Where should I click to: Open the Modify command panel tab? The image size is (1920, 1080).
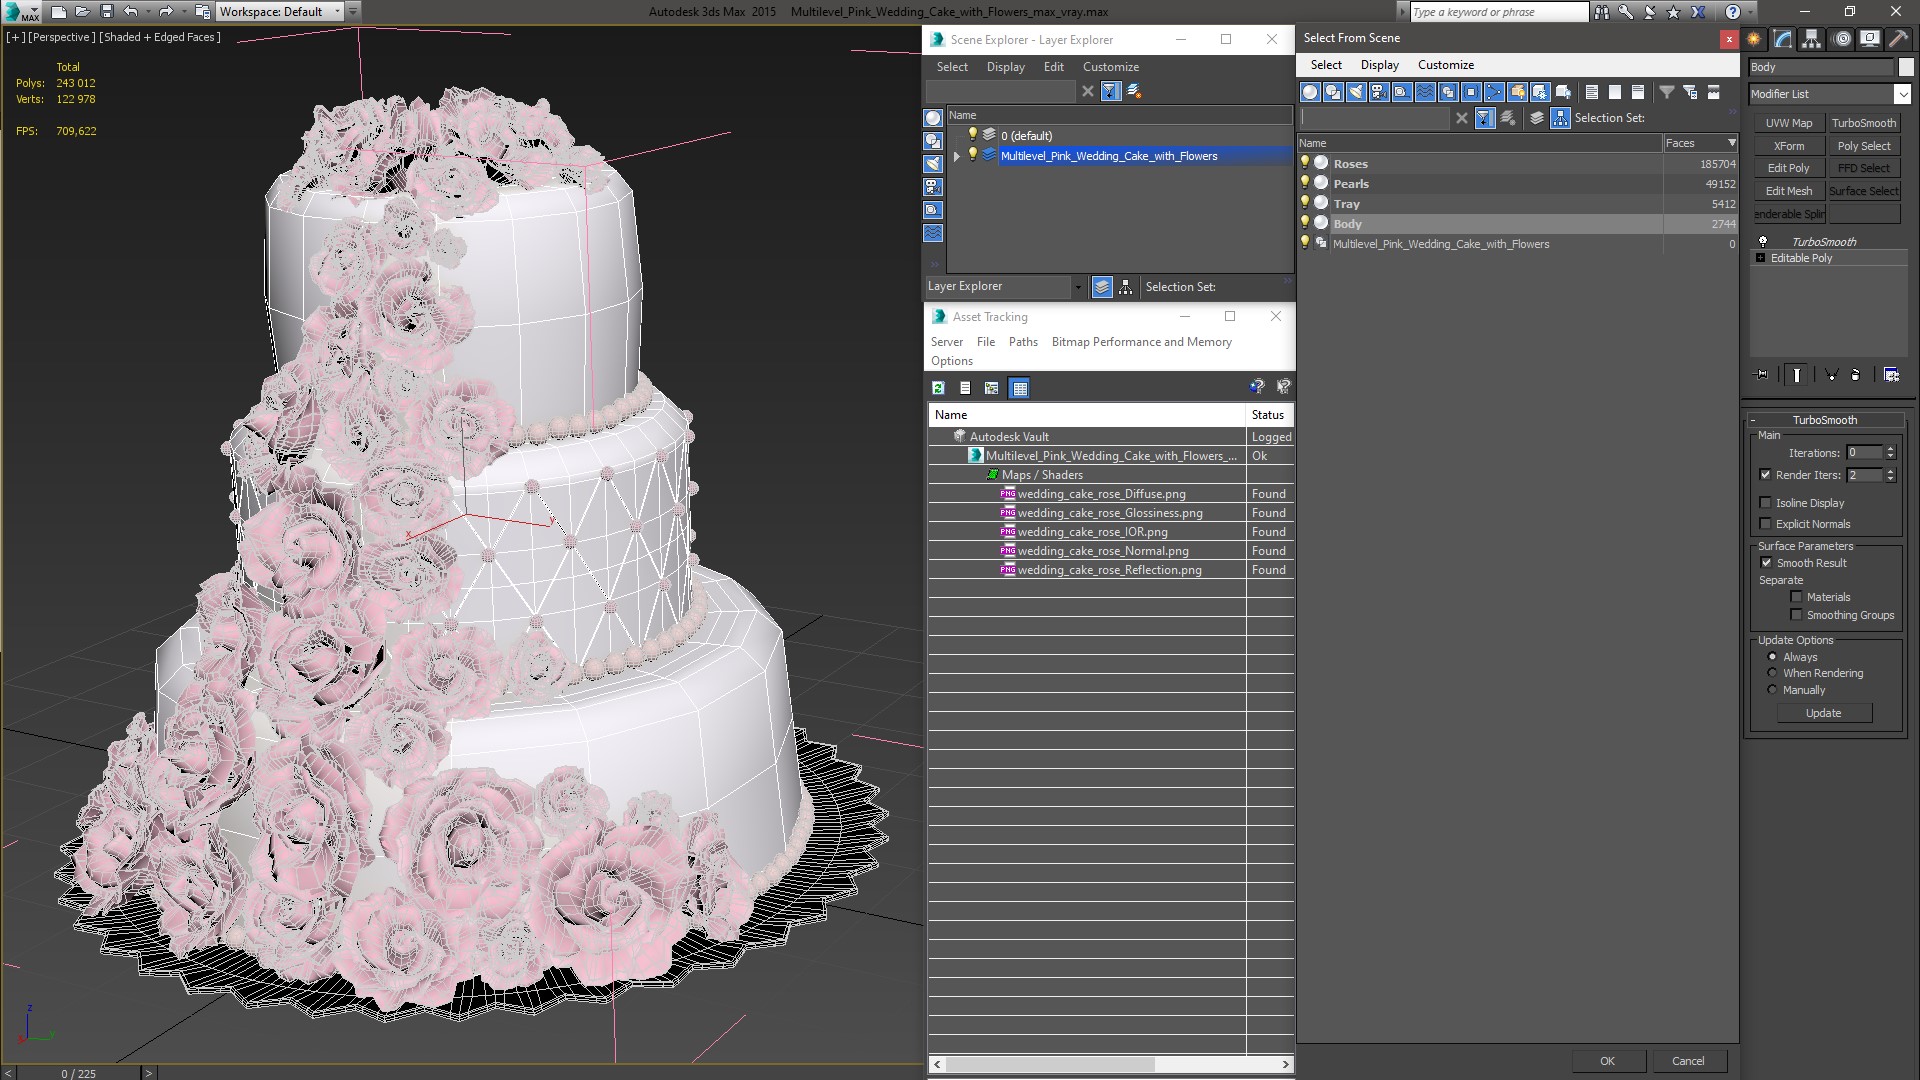pos(1783,39)
